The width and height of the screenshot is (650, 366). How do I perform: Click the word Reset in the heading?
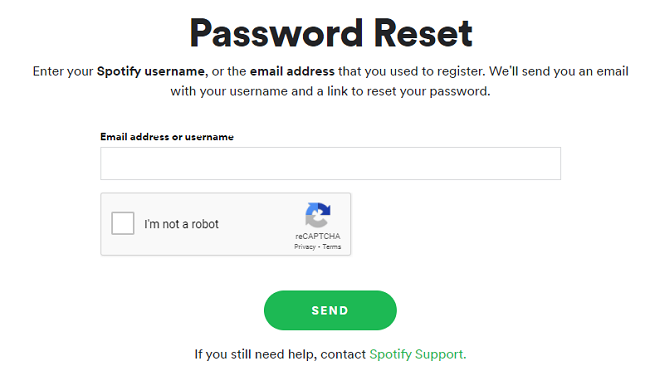pyautogui.click(x=423, y=33)
